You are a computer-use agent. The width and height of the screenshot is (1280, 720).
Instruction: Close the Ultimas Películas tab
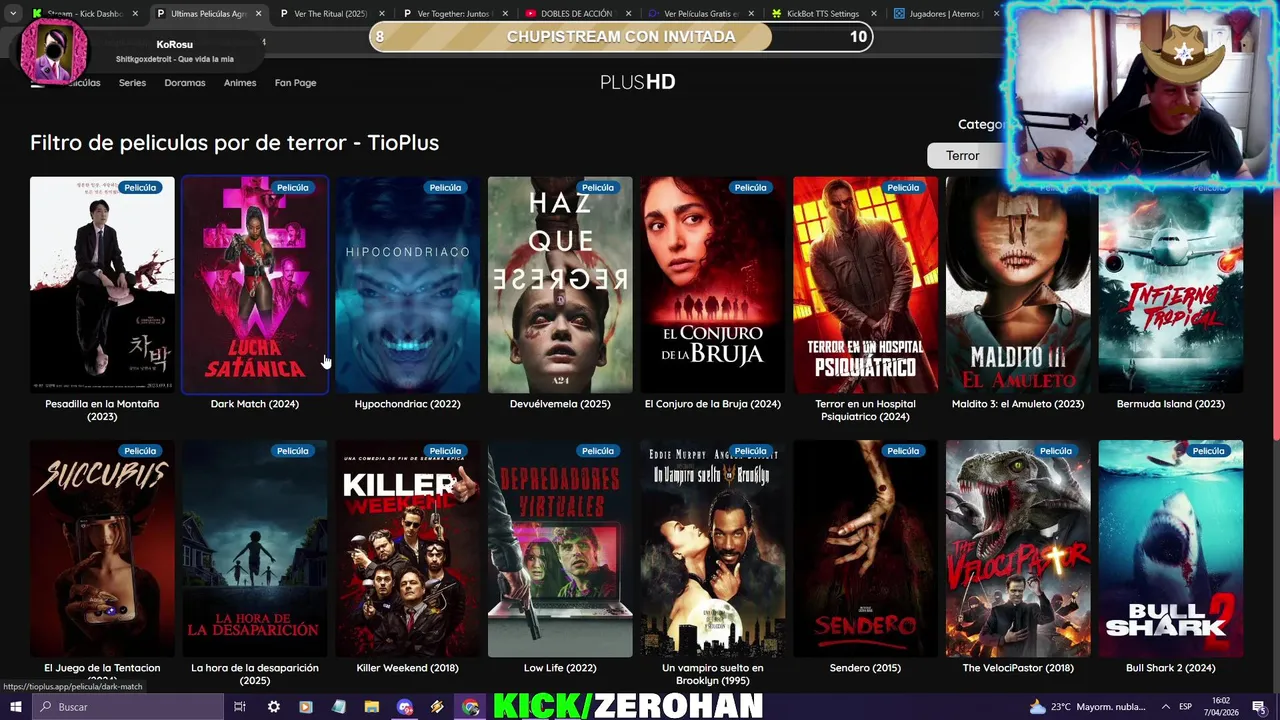click(x=258, y=14)
